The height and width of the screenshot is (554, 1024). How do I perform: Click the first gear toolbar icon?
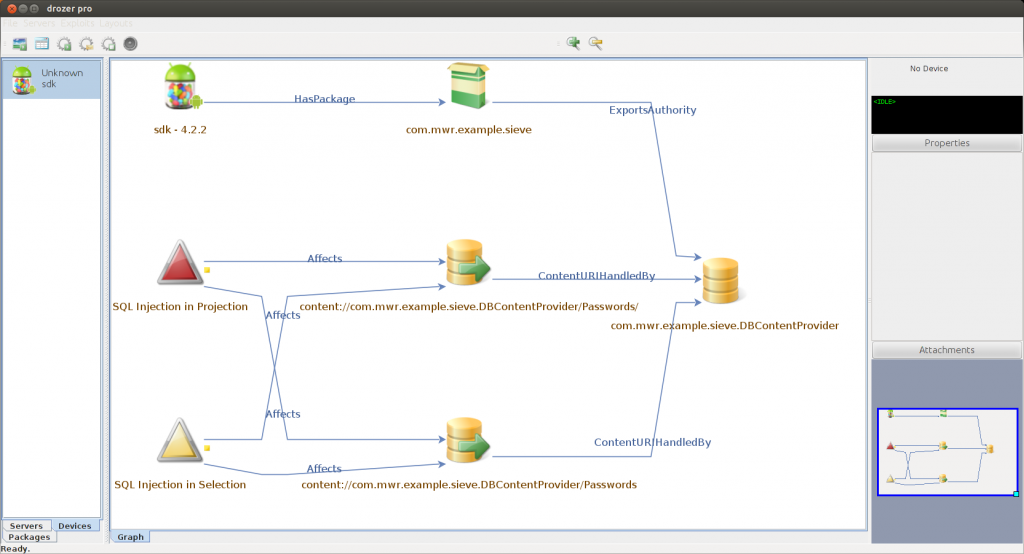point(64,44)
